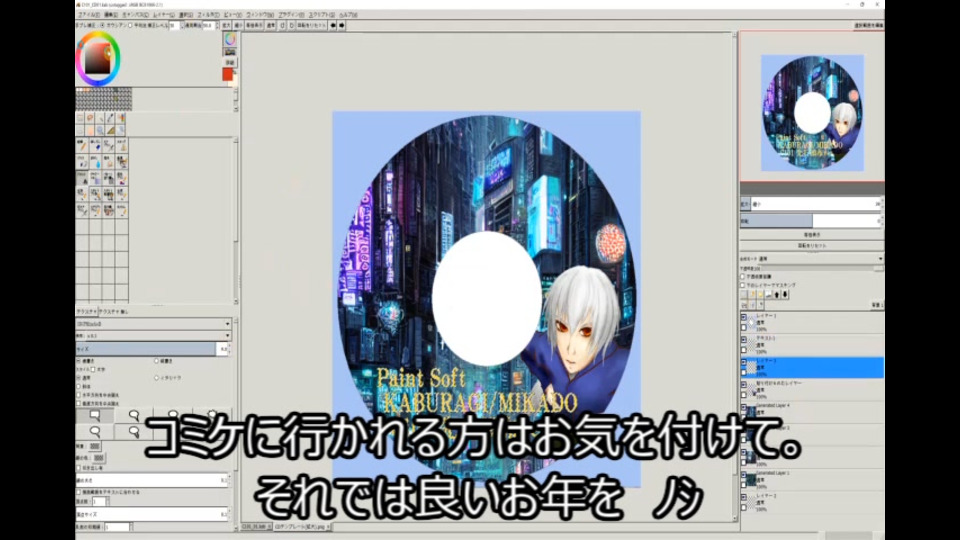Select the italic イタリック radio button

(157, 378)
